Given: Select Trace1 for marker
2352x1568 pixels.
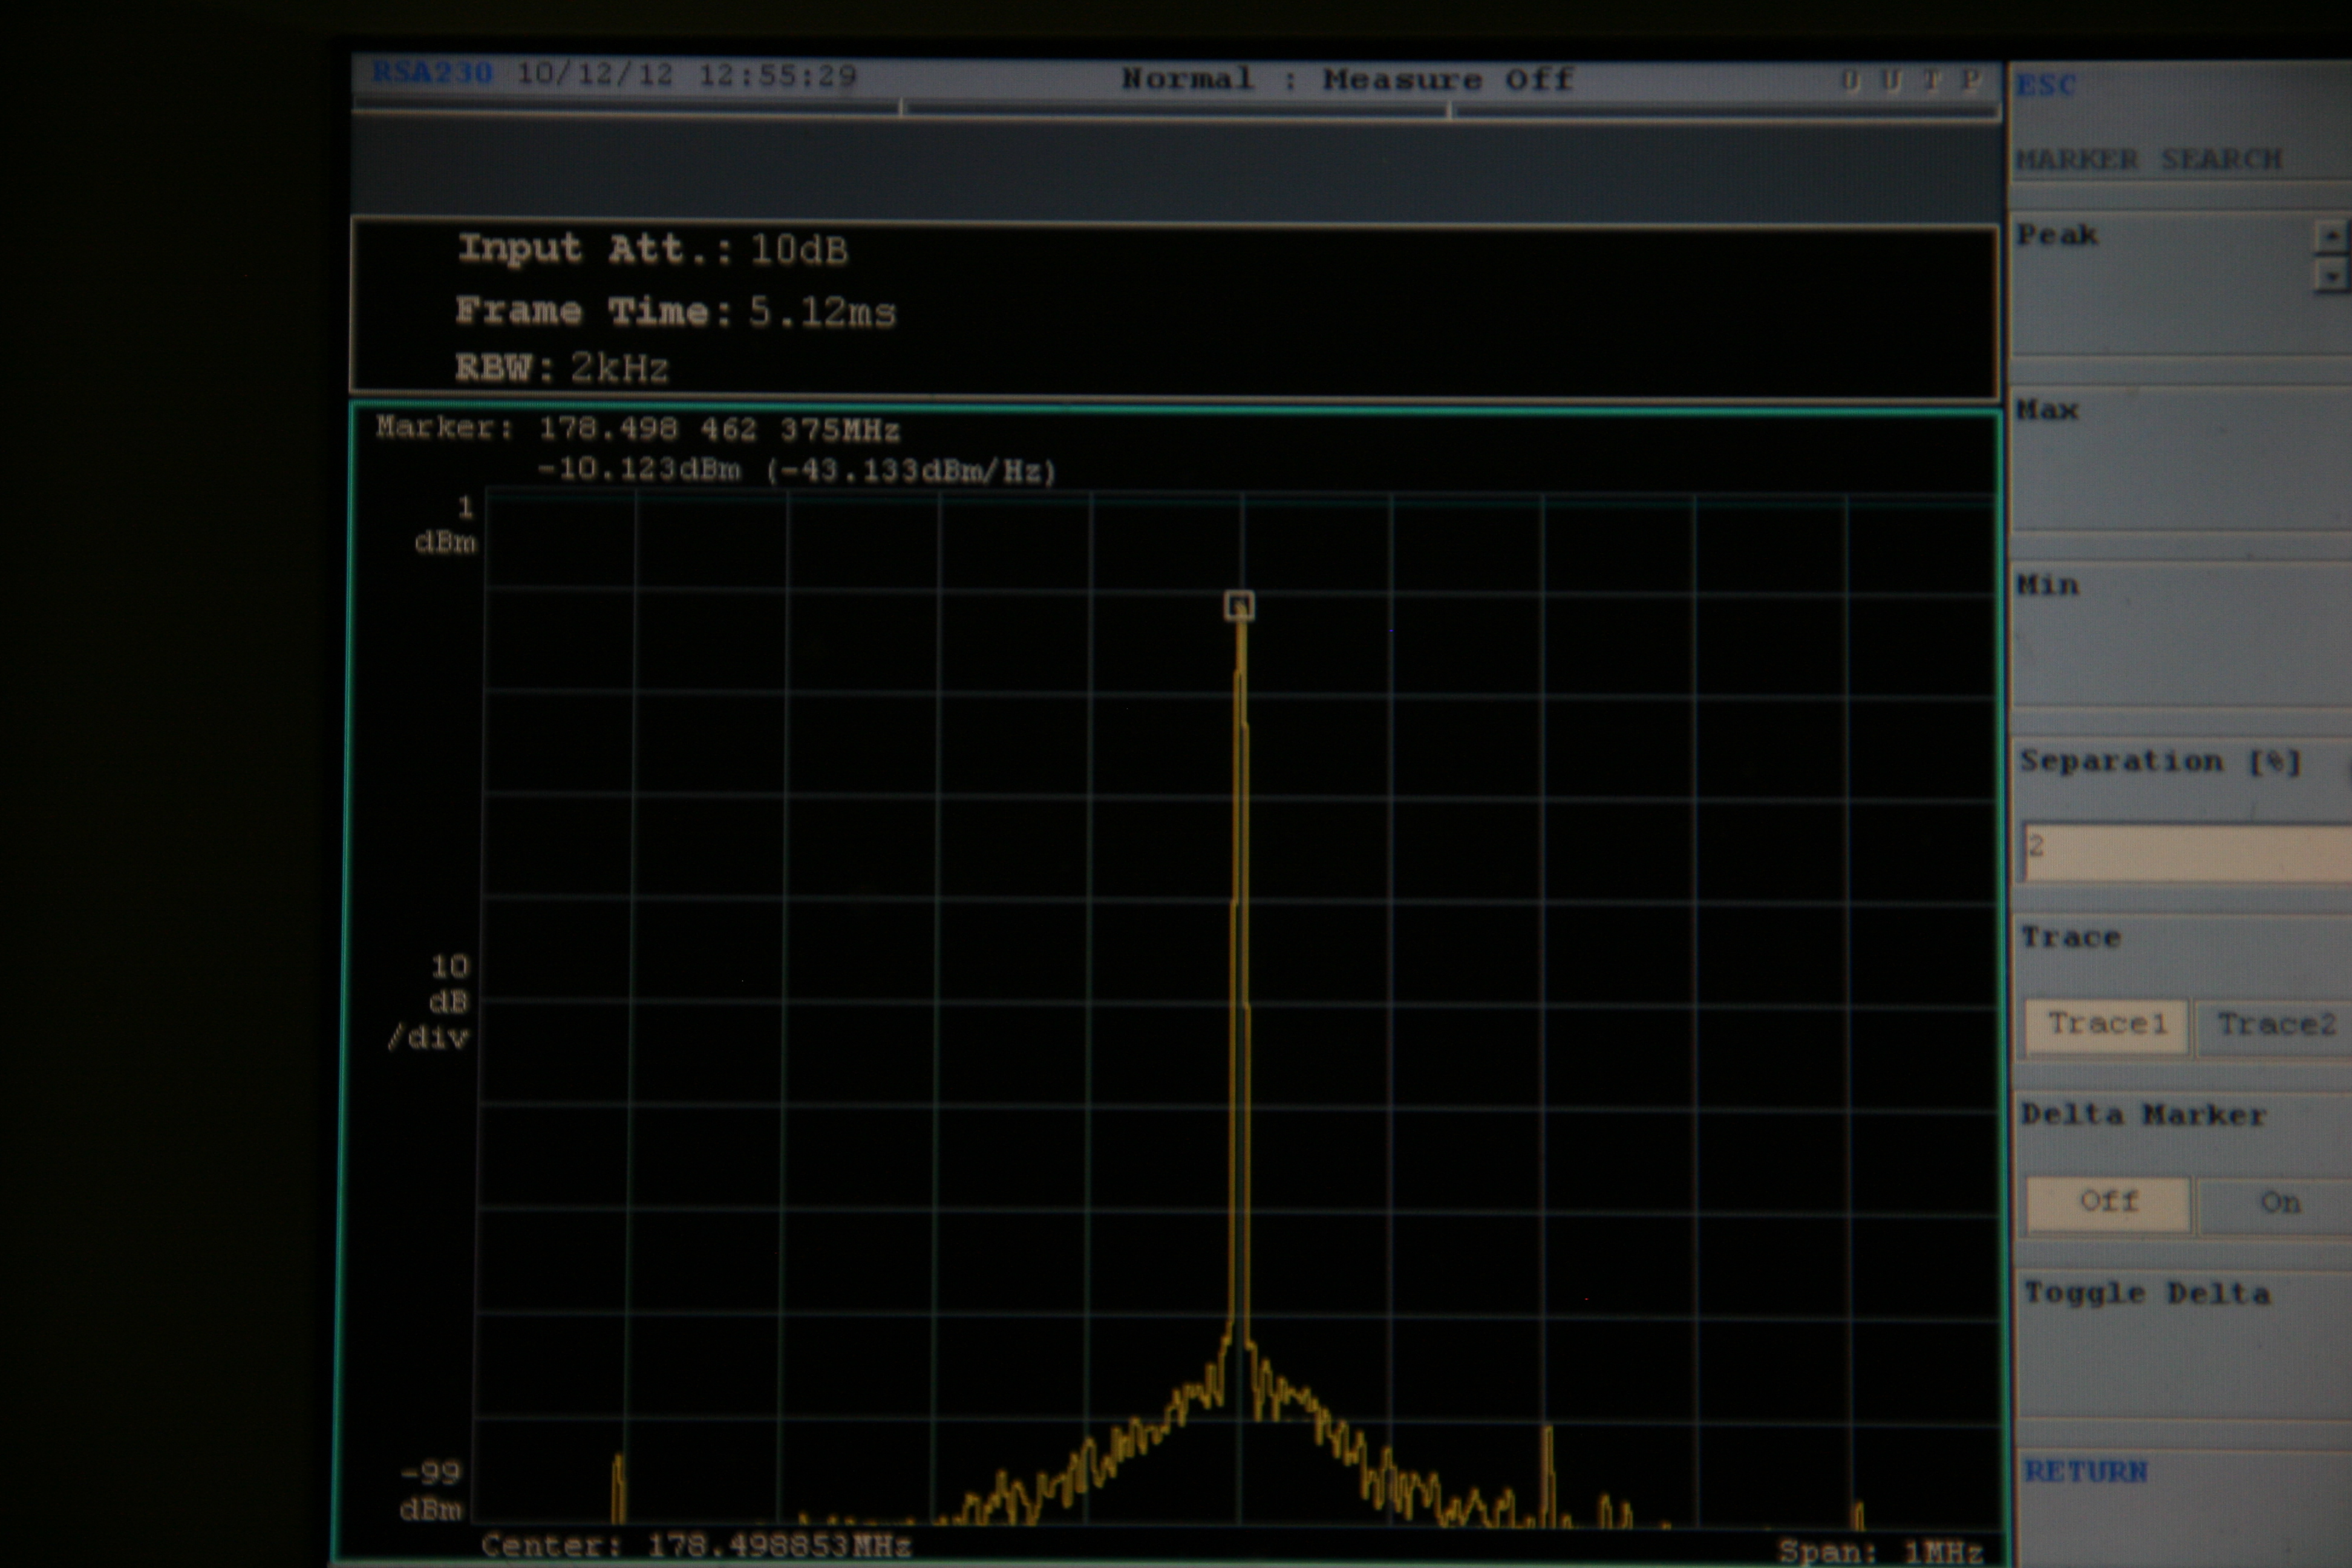Looking at the screenshot, I should pos(2106,1025).
